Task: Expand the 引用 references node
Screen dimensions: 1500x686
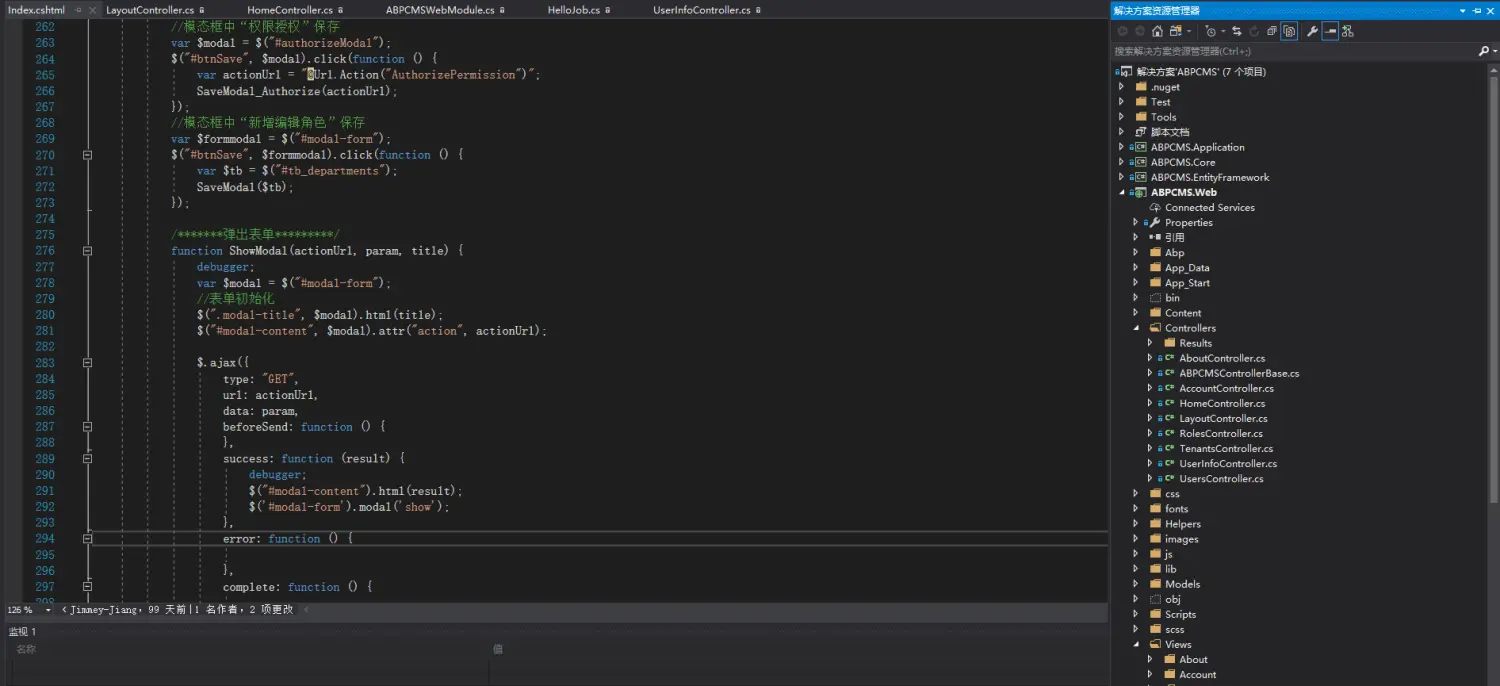Action: [1136, 238]
